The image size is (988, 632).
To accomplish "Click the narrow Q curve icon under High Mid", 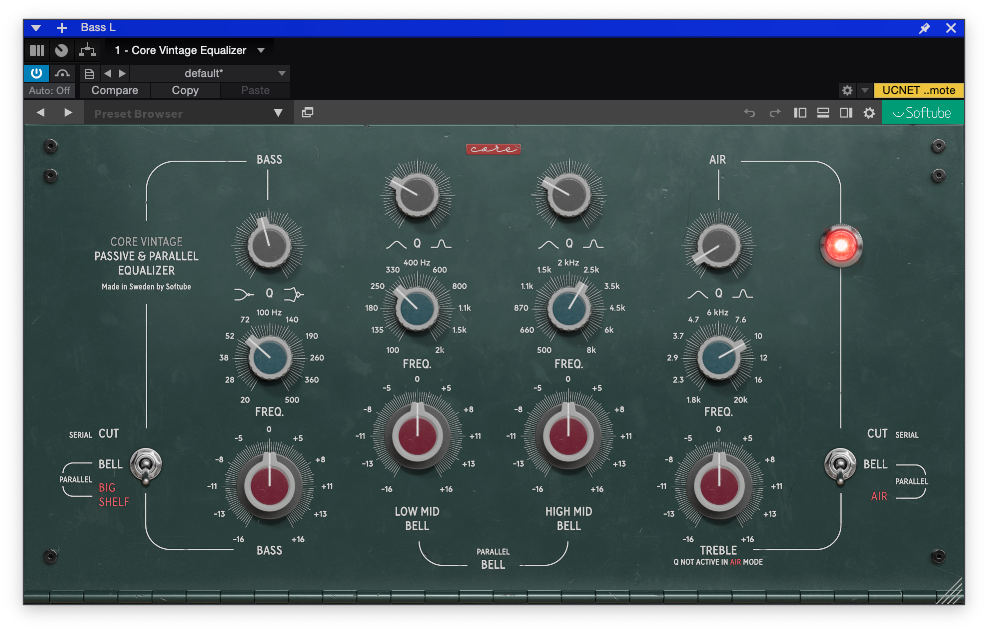I will [x=593, y=244].
